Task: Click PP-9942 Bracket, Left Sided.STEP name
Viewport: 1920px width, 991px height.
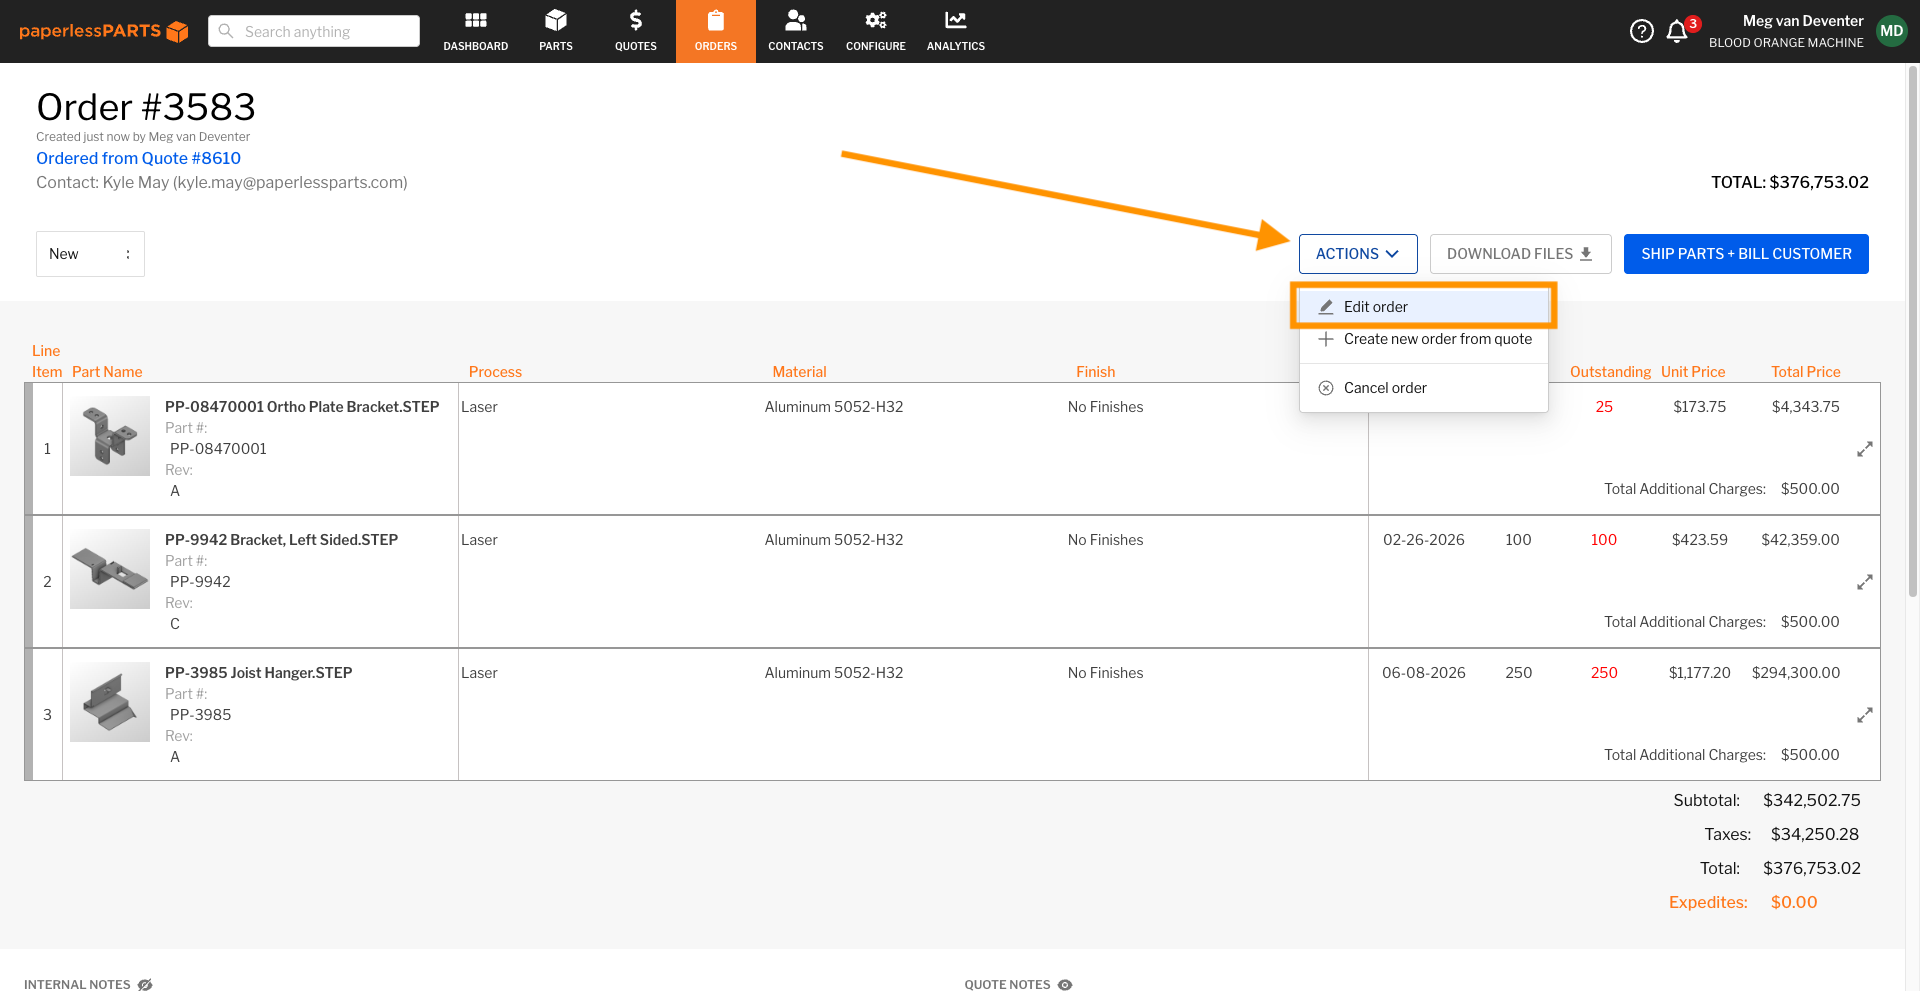Action: [281, 540]
